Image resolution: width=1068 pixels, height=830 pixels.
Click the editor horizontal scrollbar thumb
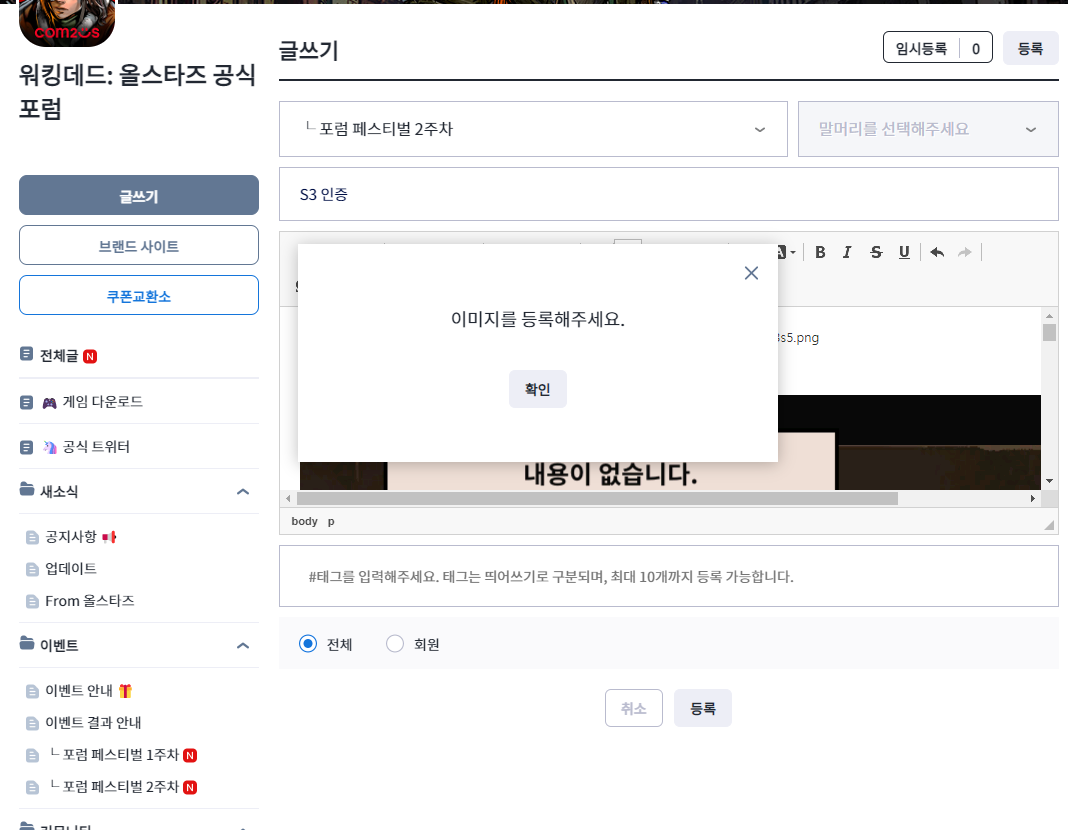tap(597, 498)
